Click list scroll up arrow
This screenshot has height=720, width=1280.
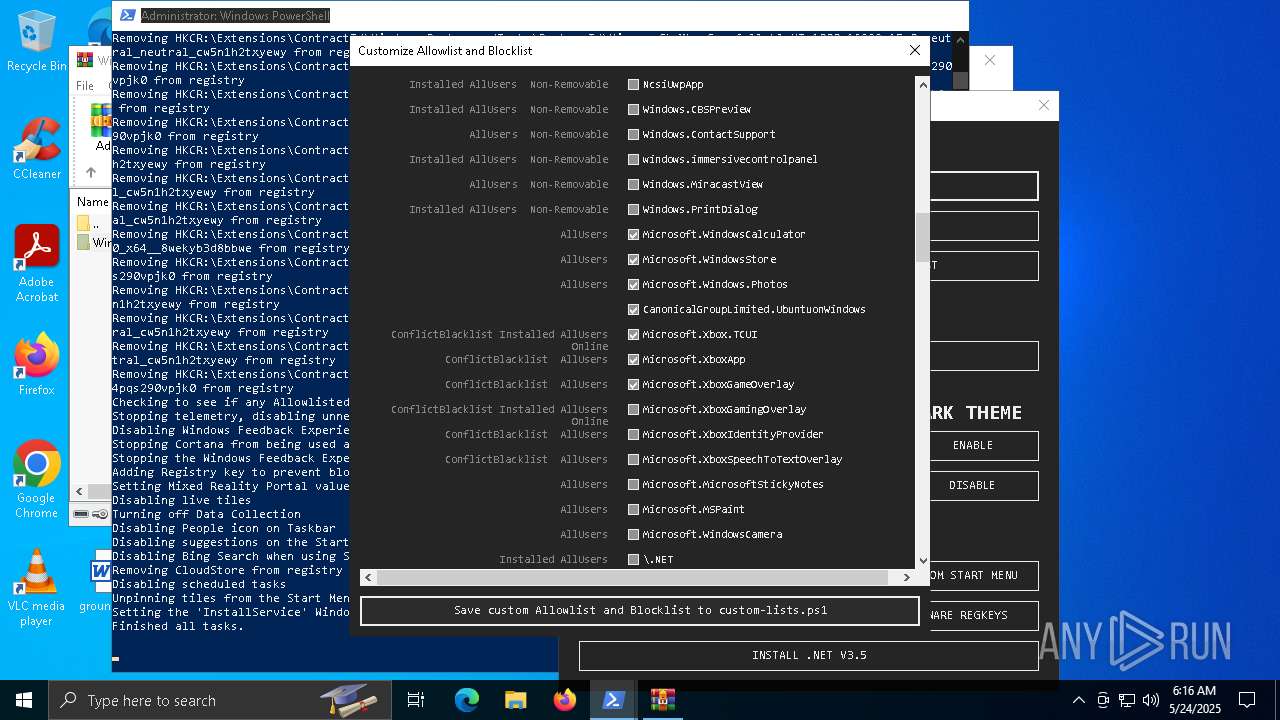pos(923,85)
